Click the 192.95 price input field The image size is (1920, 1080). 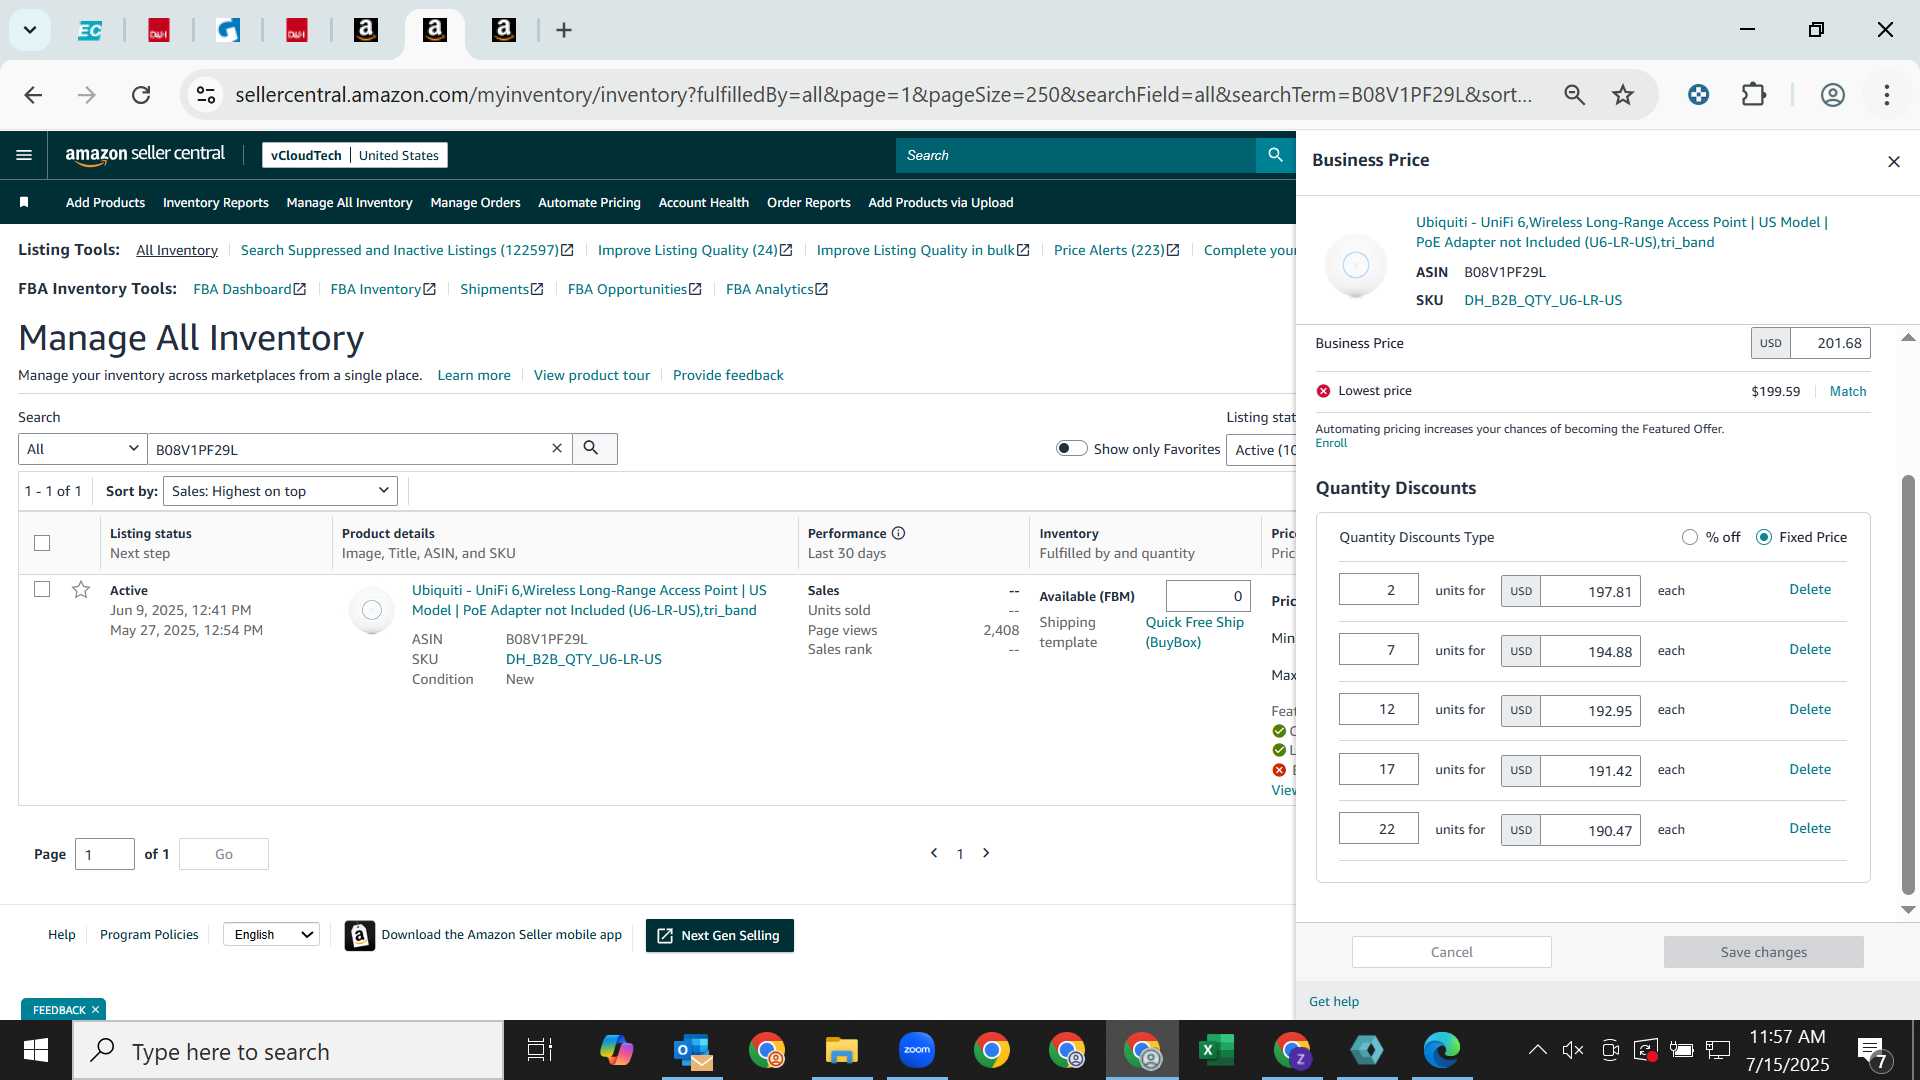1589,710
